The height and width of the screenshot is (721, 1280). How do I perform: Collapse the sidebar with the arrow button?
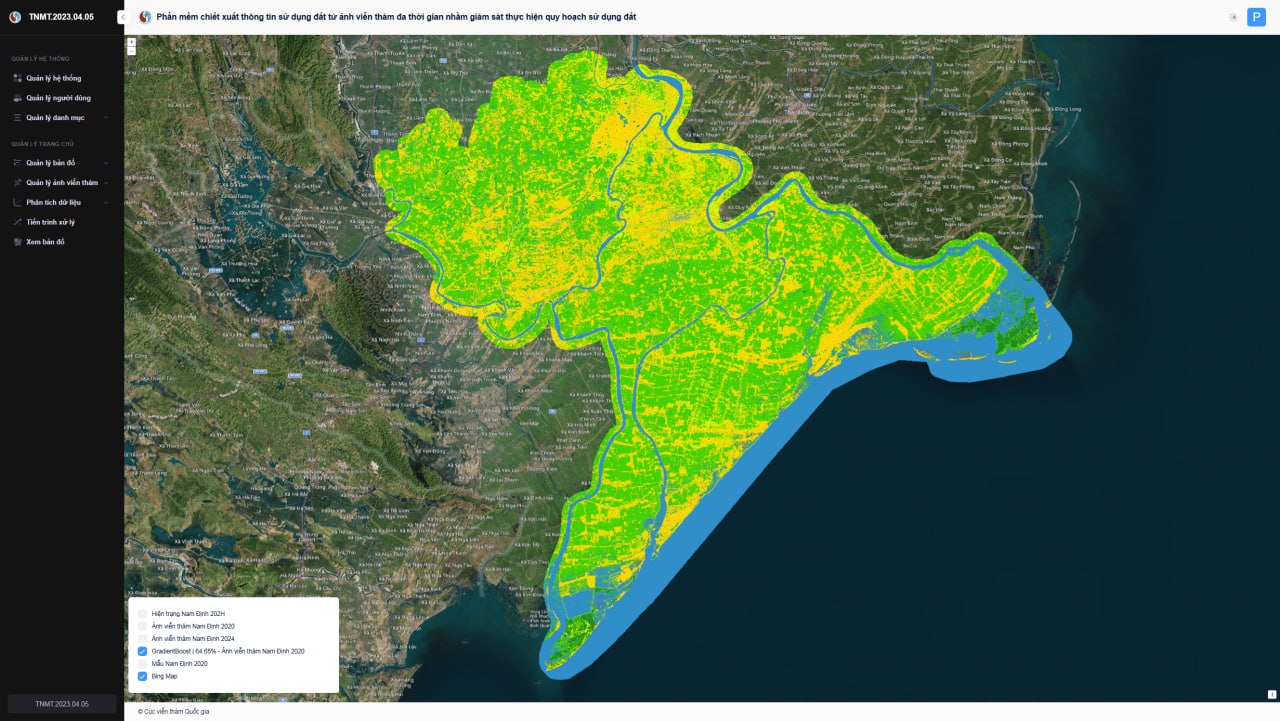click(x=122, y=17)
